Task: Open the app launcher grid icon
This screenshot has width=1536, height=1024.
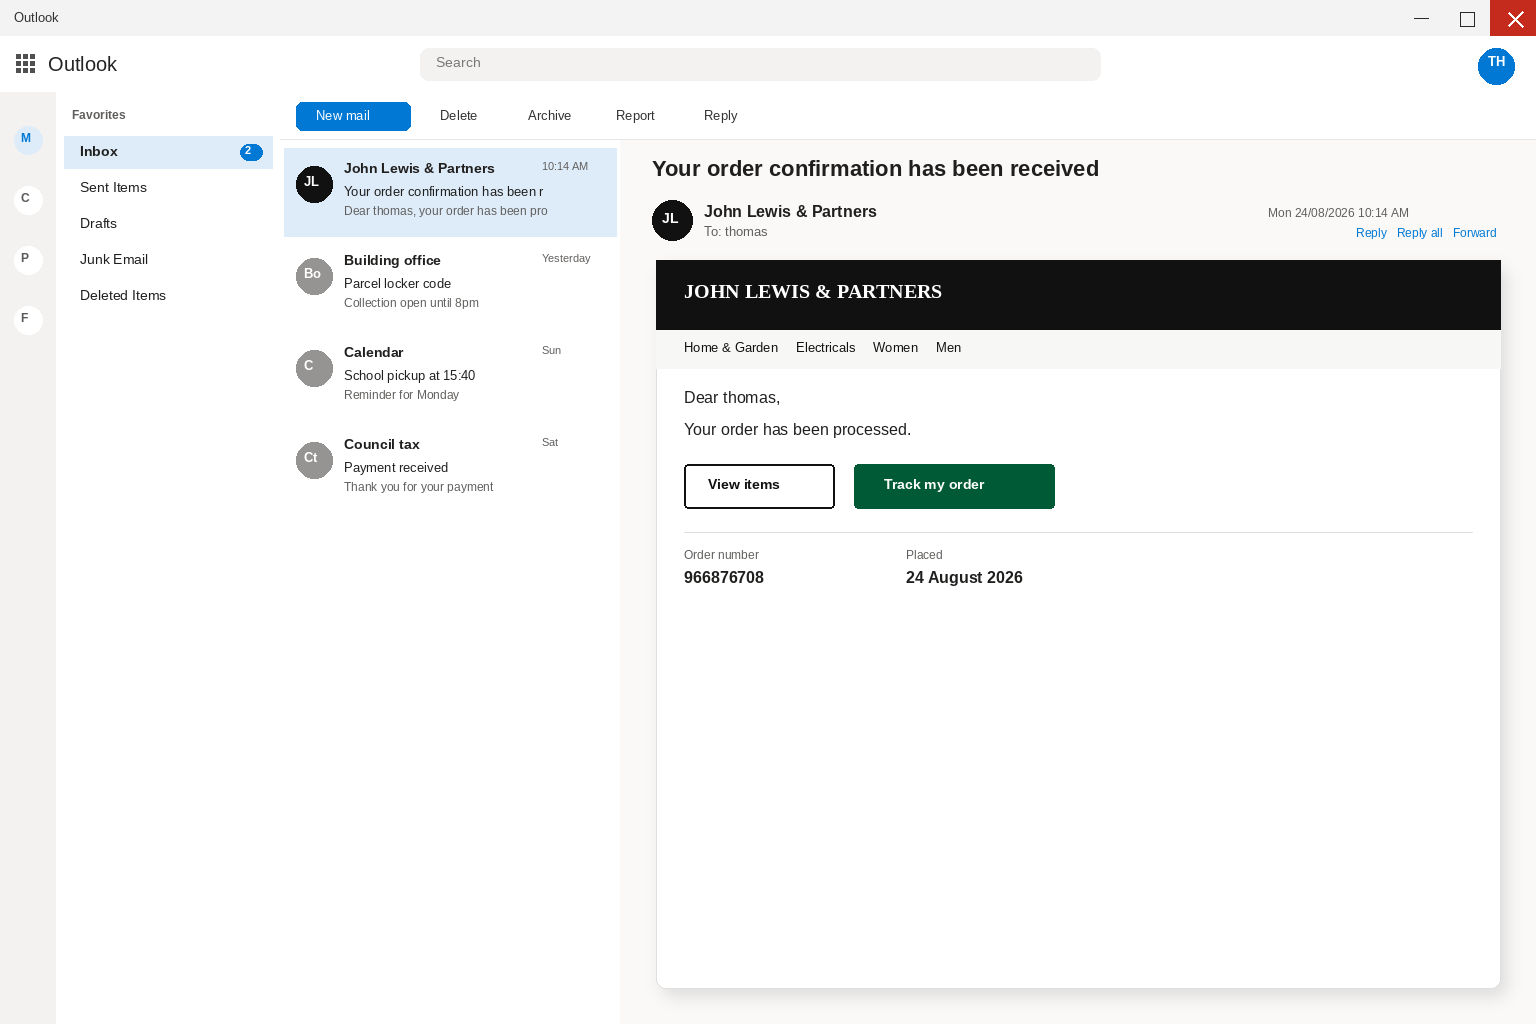Action: coord(26,64)
